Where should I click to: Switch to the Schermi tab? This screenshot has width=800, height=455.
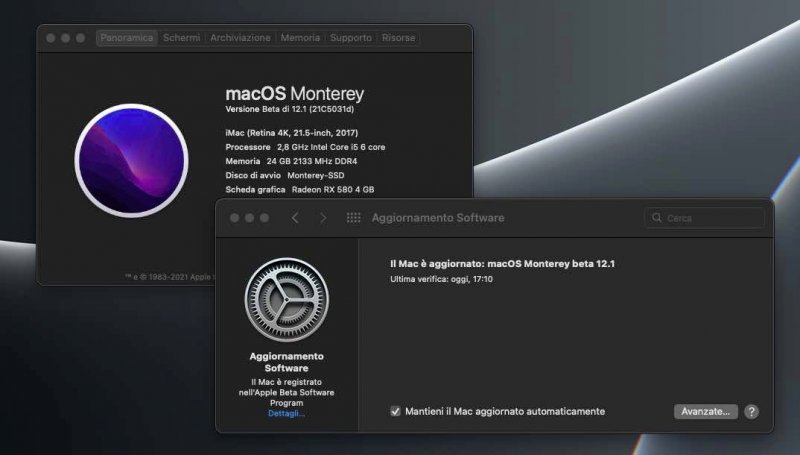tap(182, 38)
